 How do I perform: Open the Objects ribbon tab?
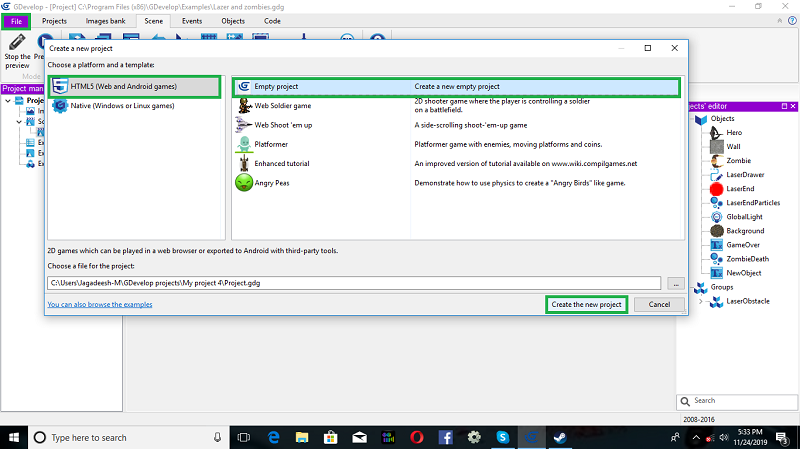click(x=233, y=21)
